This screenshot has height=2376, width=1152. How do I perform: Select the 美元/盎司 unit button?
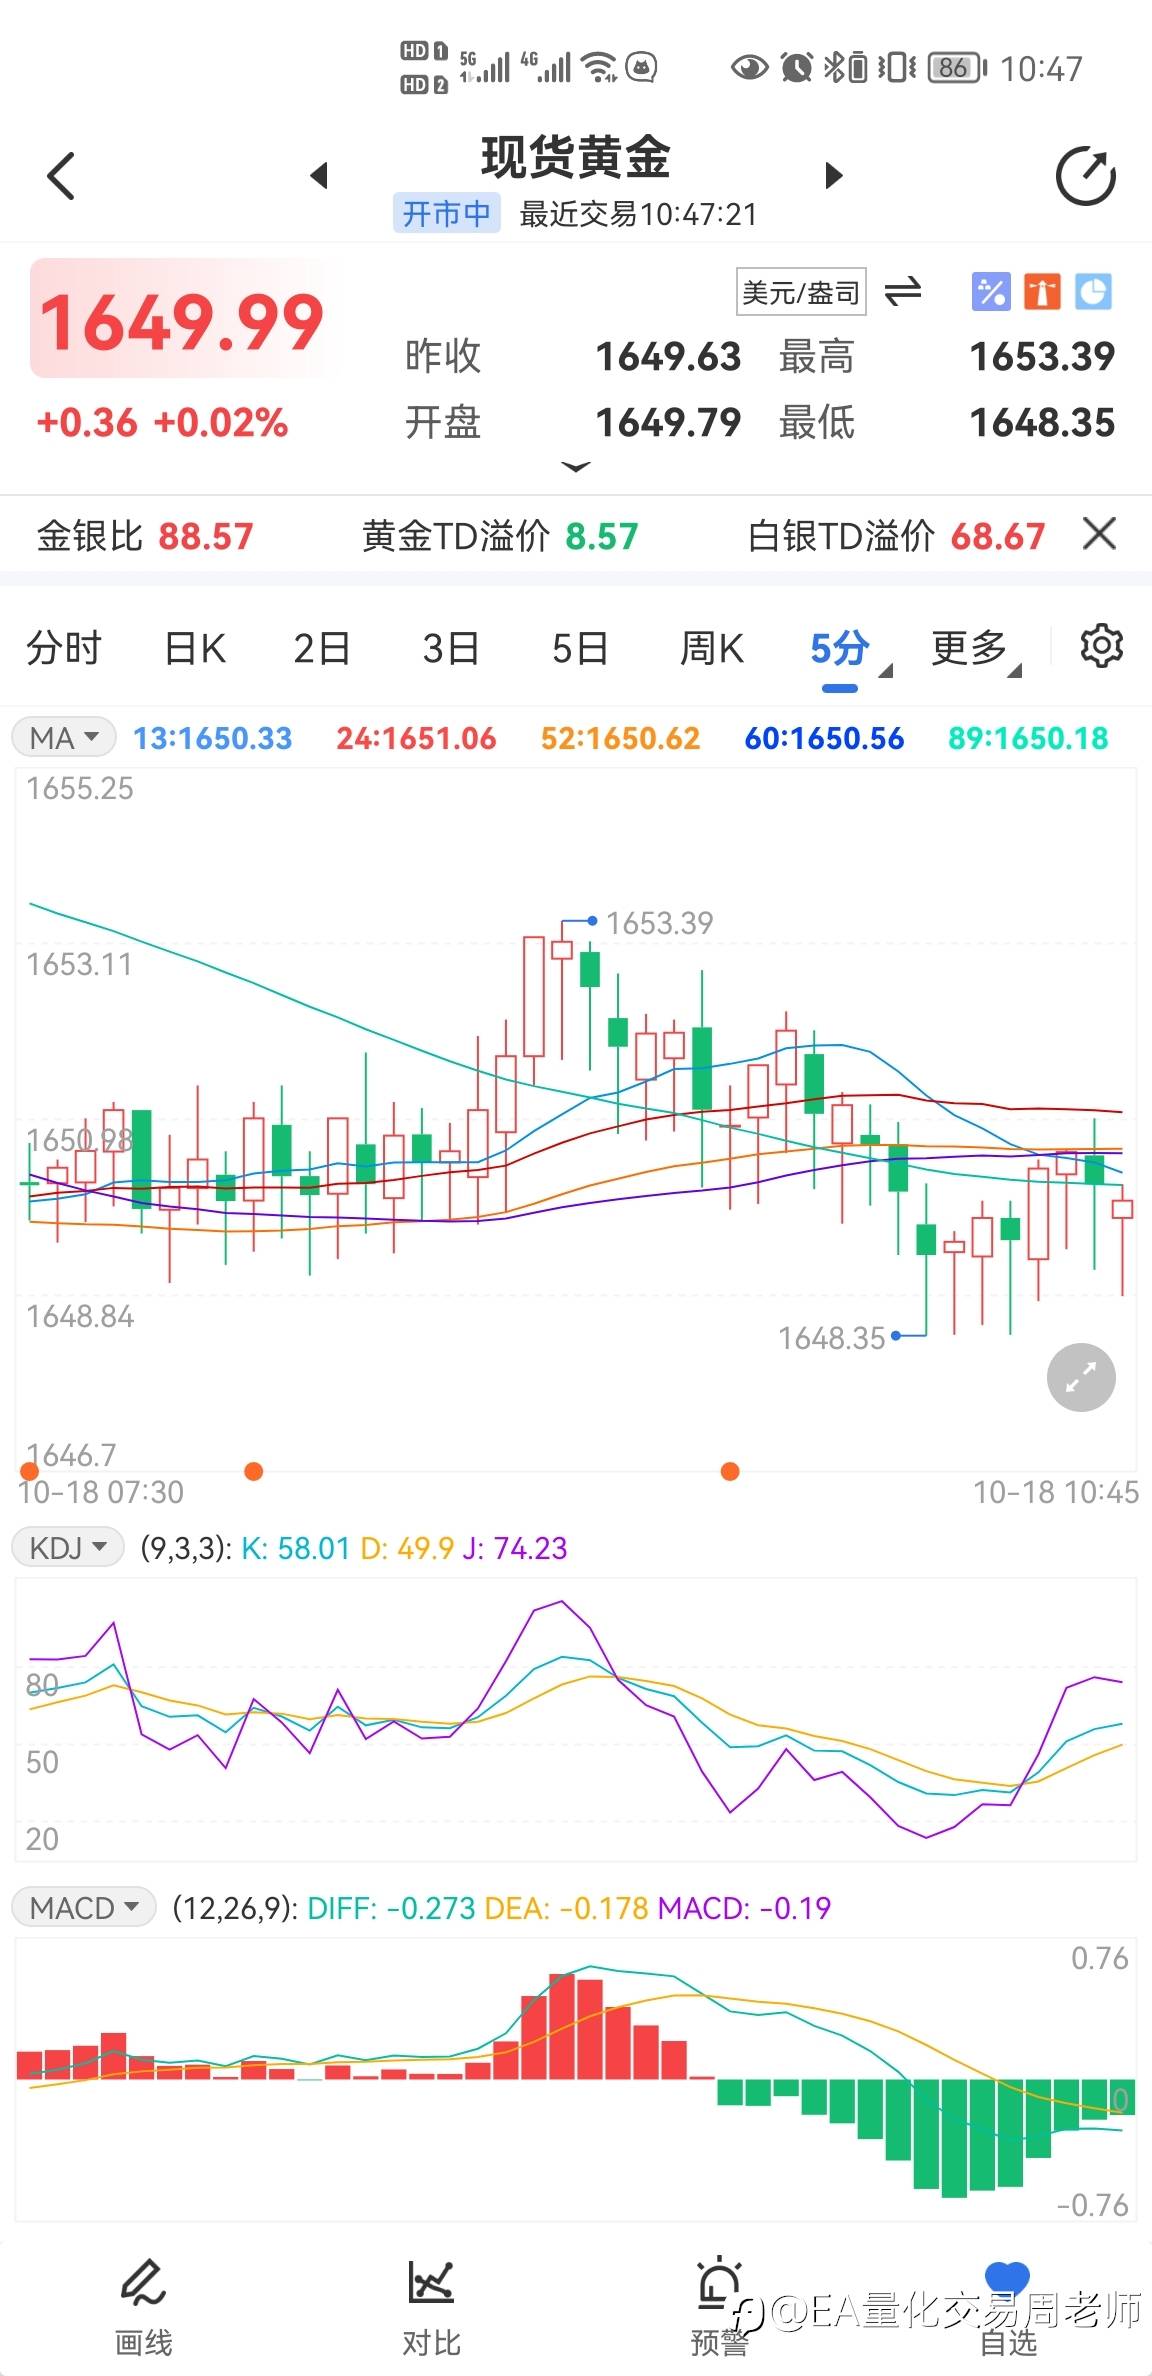point(801,292)
